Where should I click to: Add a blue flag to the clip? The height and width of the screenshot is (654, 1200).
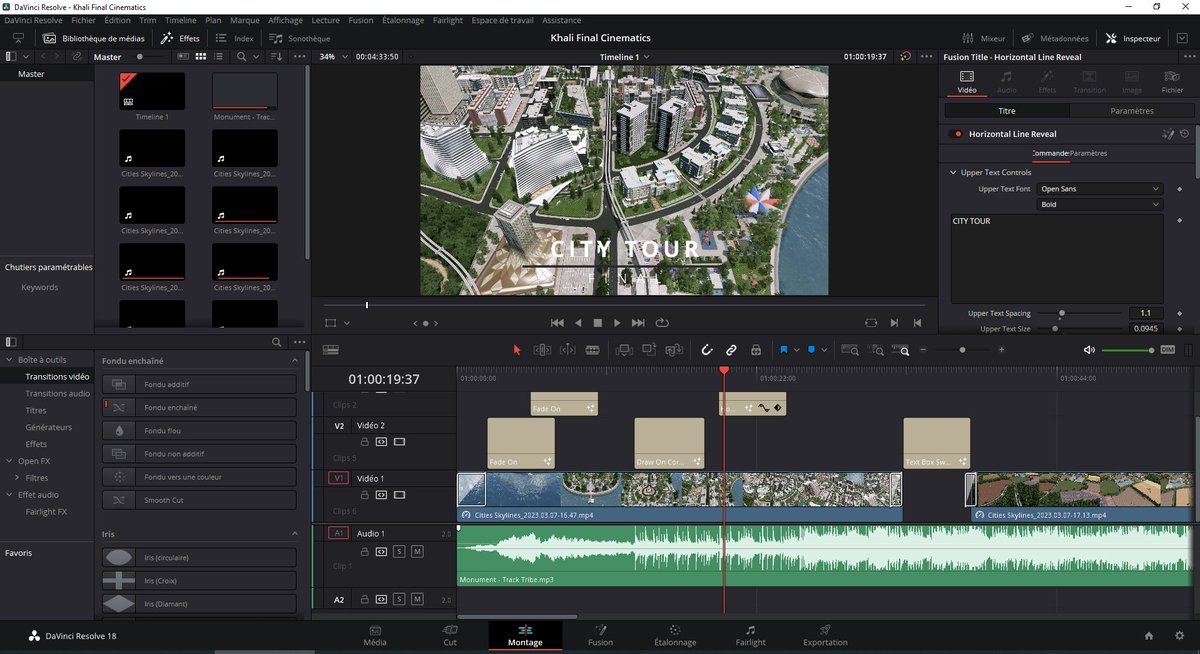click(x=784, y=350)
